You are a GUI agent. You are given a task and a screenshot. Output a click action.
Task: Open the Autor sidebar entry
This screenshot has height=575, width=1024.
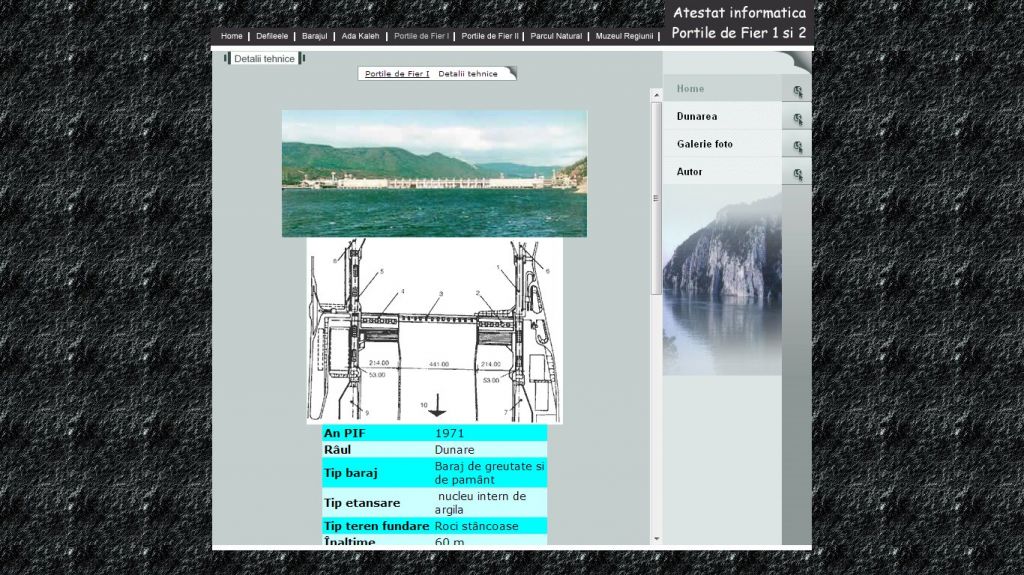pyautogui.click(x=690, y=172)
